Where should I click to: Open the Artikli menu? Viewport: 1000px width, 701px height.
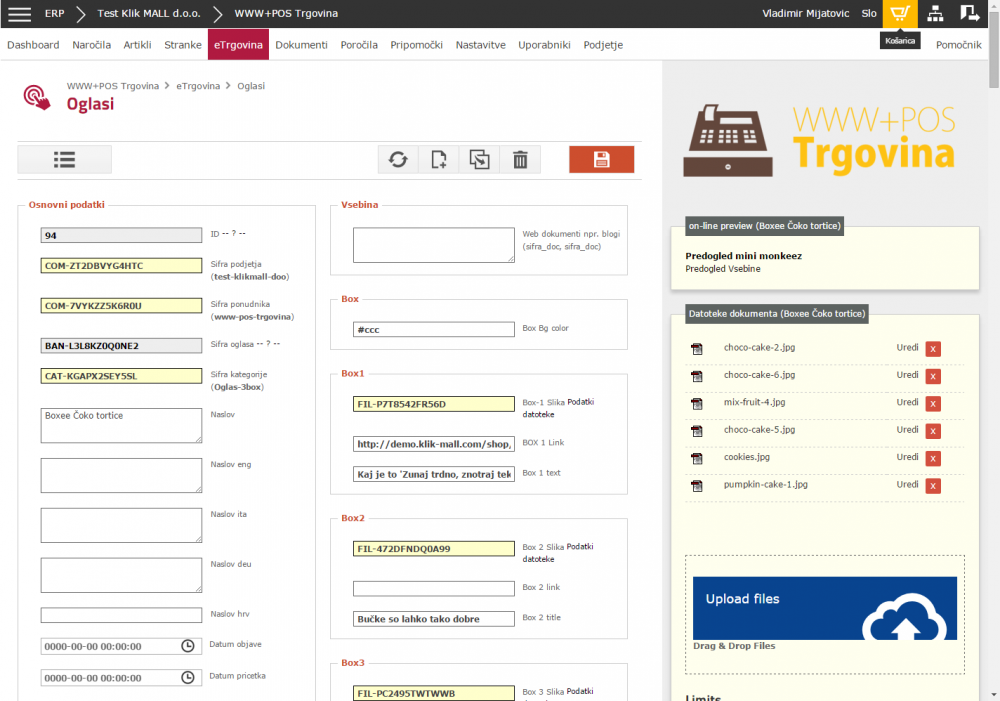(137, 45)
